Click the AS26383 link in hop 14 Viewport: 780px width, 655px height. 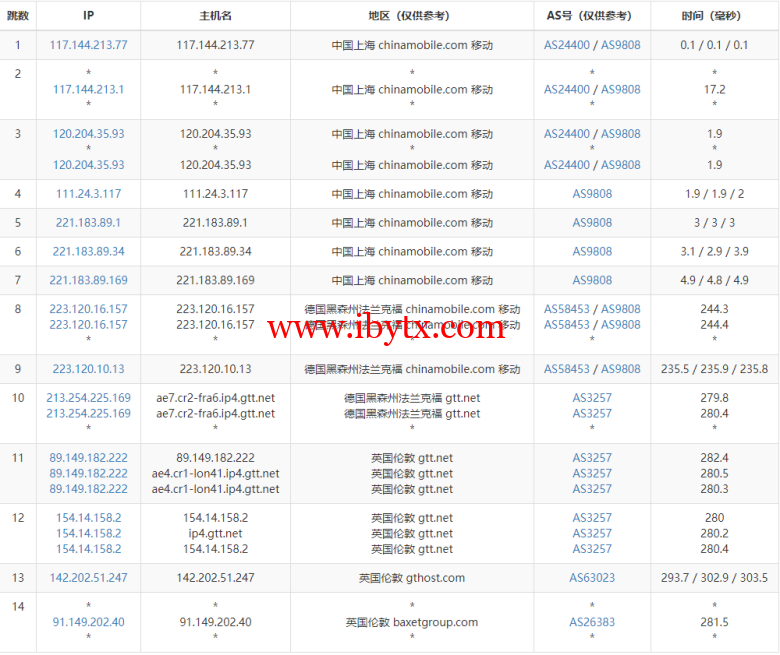592,622
